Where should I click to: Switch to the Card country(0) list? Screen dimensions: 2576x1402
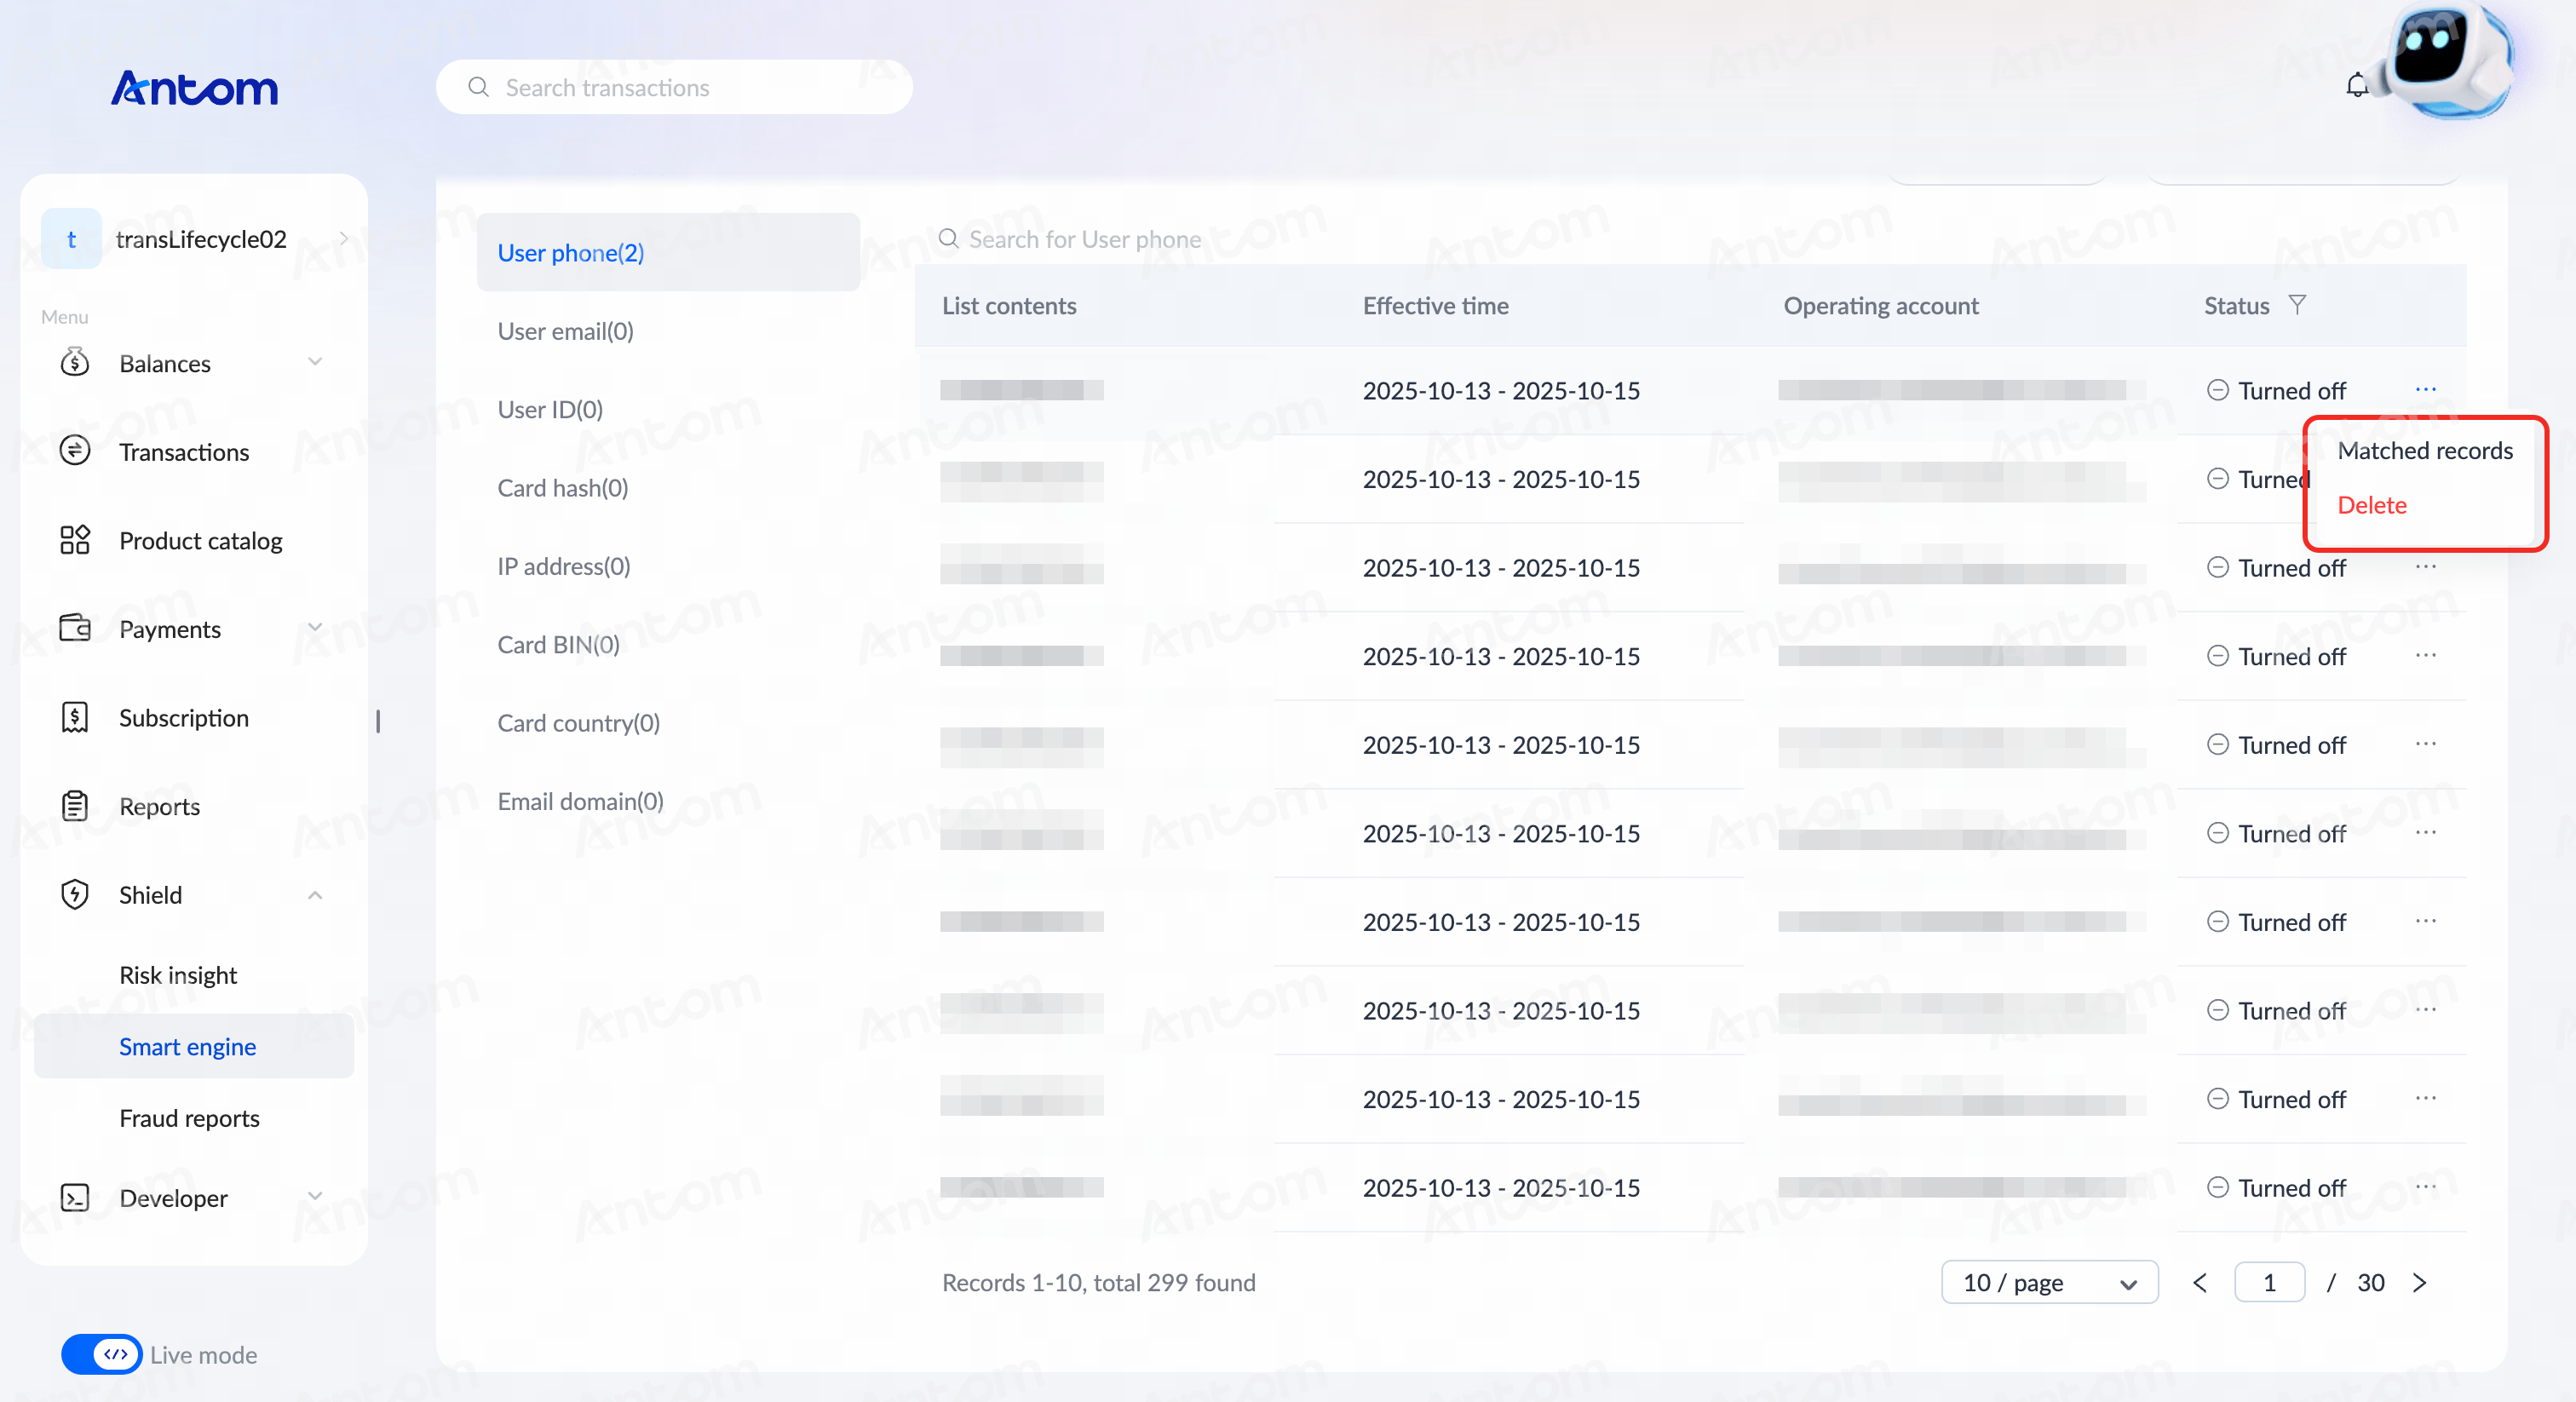579,723
